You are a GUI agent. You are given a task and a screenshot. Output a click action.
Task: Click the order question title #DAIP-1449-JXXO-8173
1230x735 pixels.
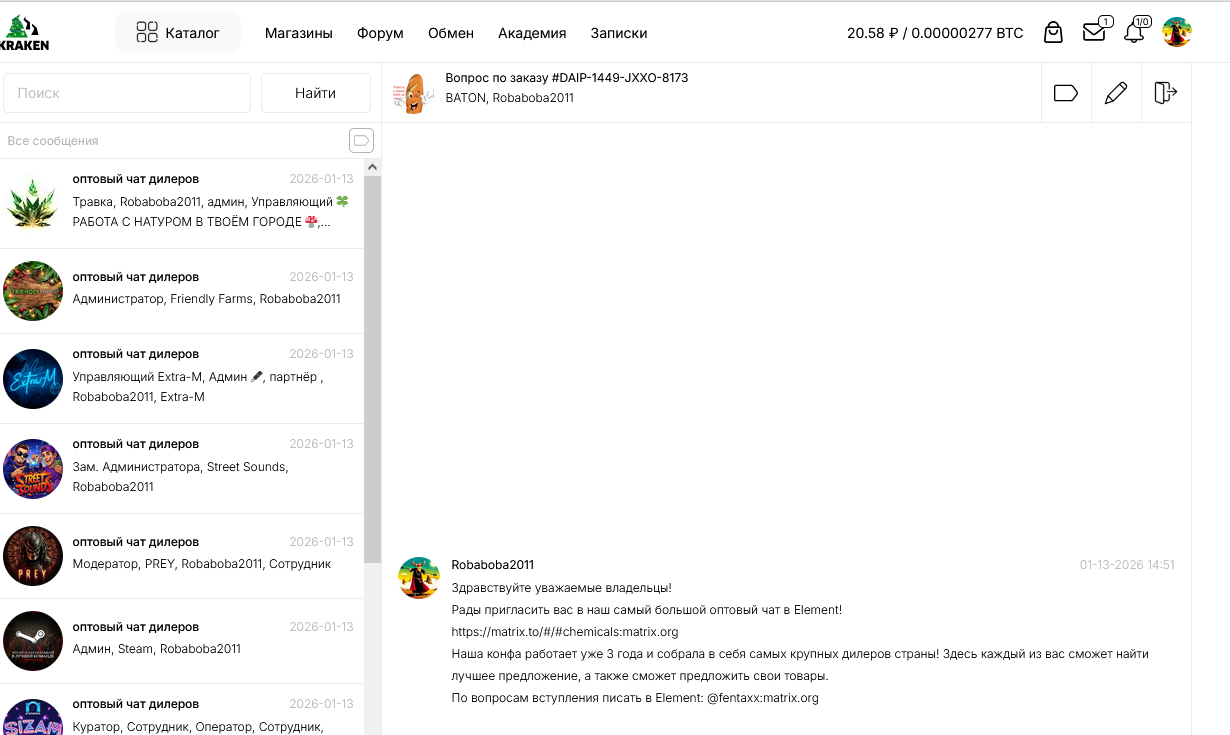click(567, 78)
